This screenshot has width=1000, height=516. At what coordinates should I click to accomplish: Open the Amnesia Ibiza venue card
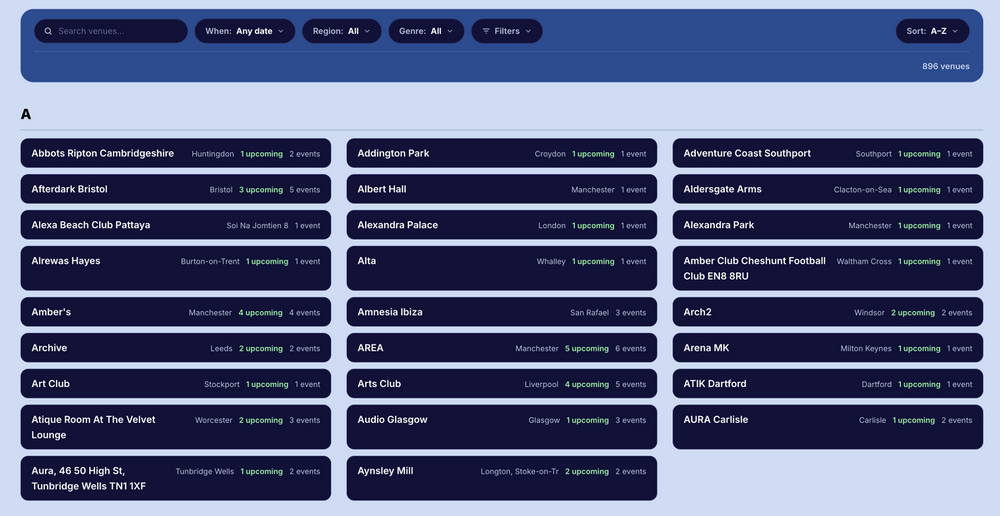tap(502, 312)
